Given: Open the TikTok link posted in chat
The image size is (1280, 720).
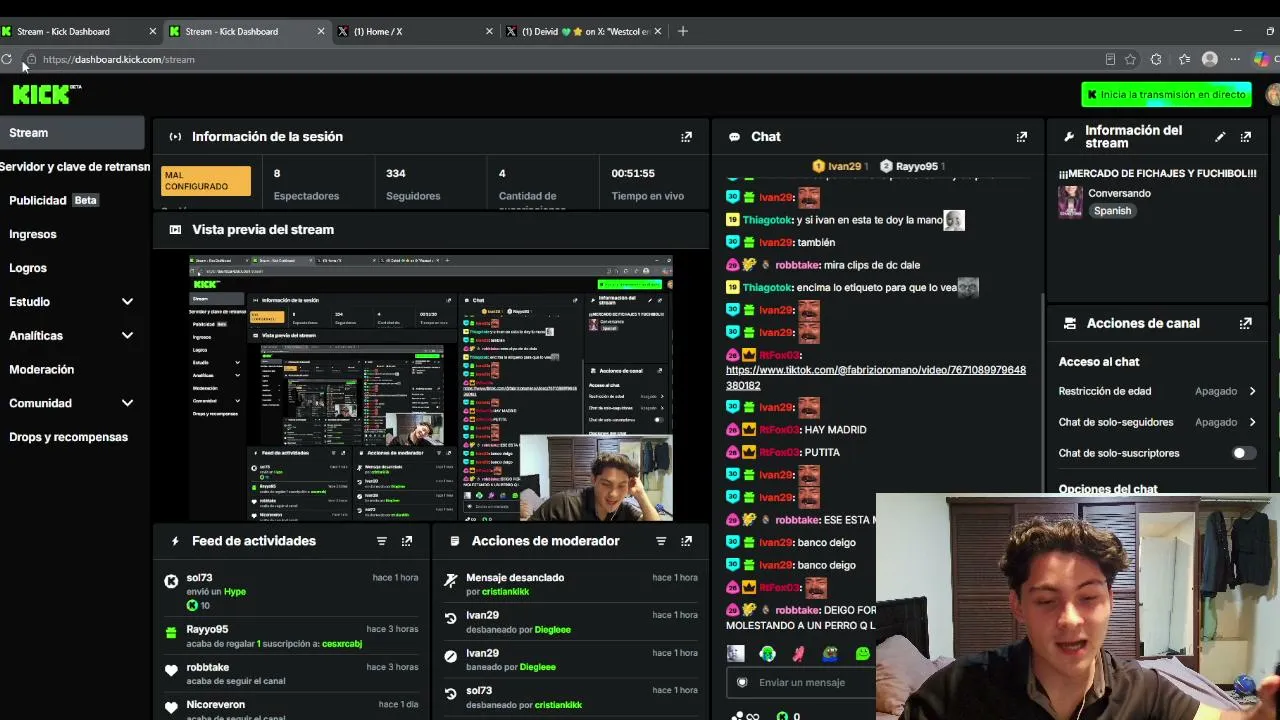Looking at the screenshot, I should 876,378.
